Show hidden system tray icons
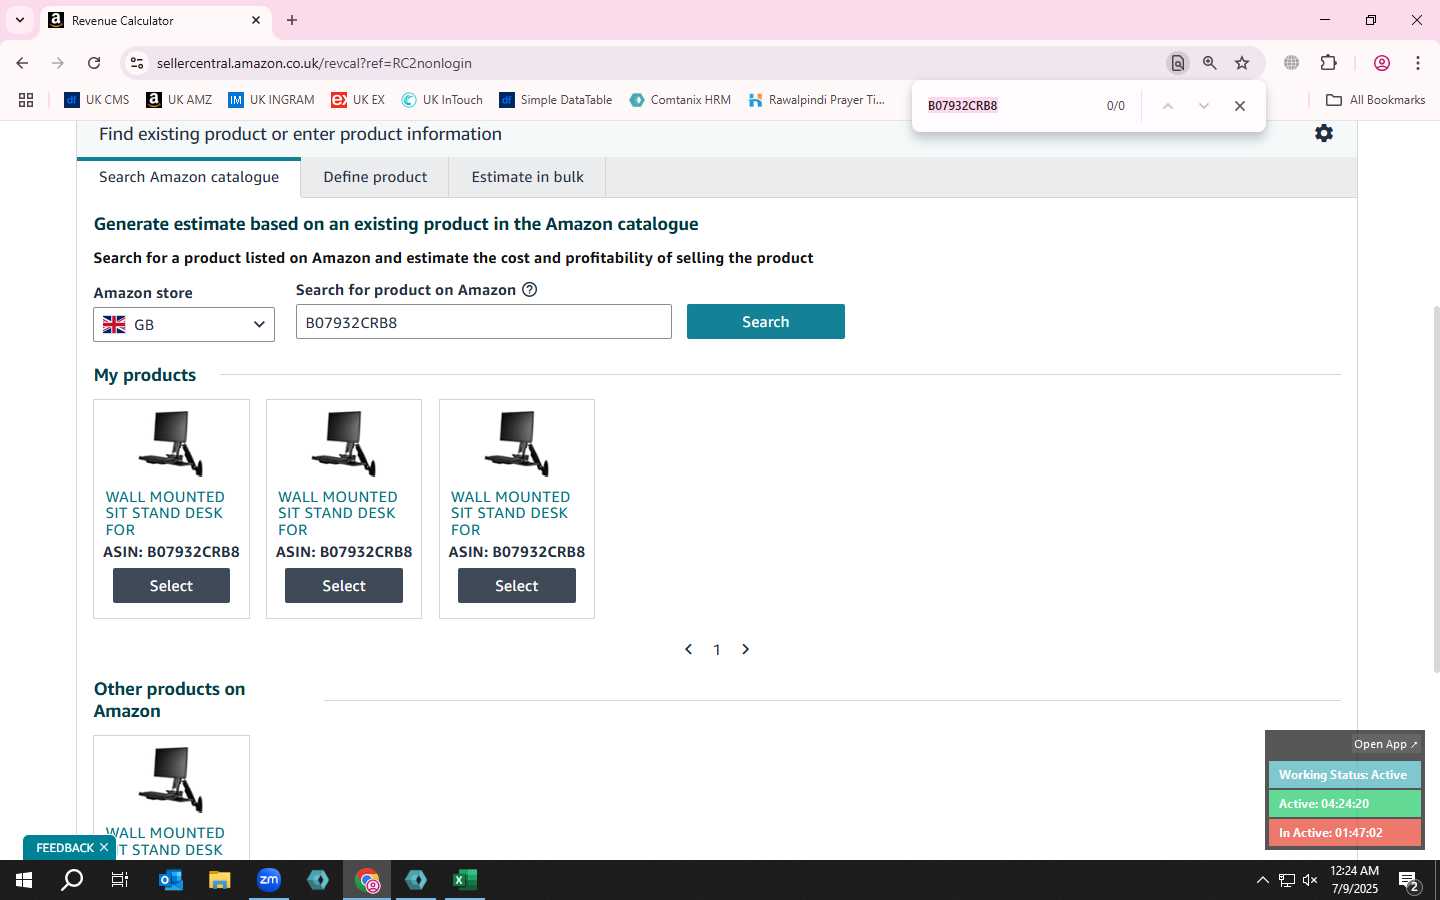This screenshot has height=900, width=1440. [x=1262, y=880]
